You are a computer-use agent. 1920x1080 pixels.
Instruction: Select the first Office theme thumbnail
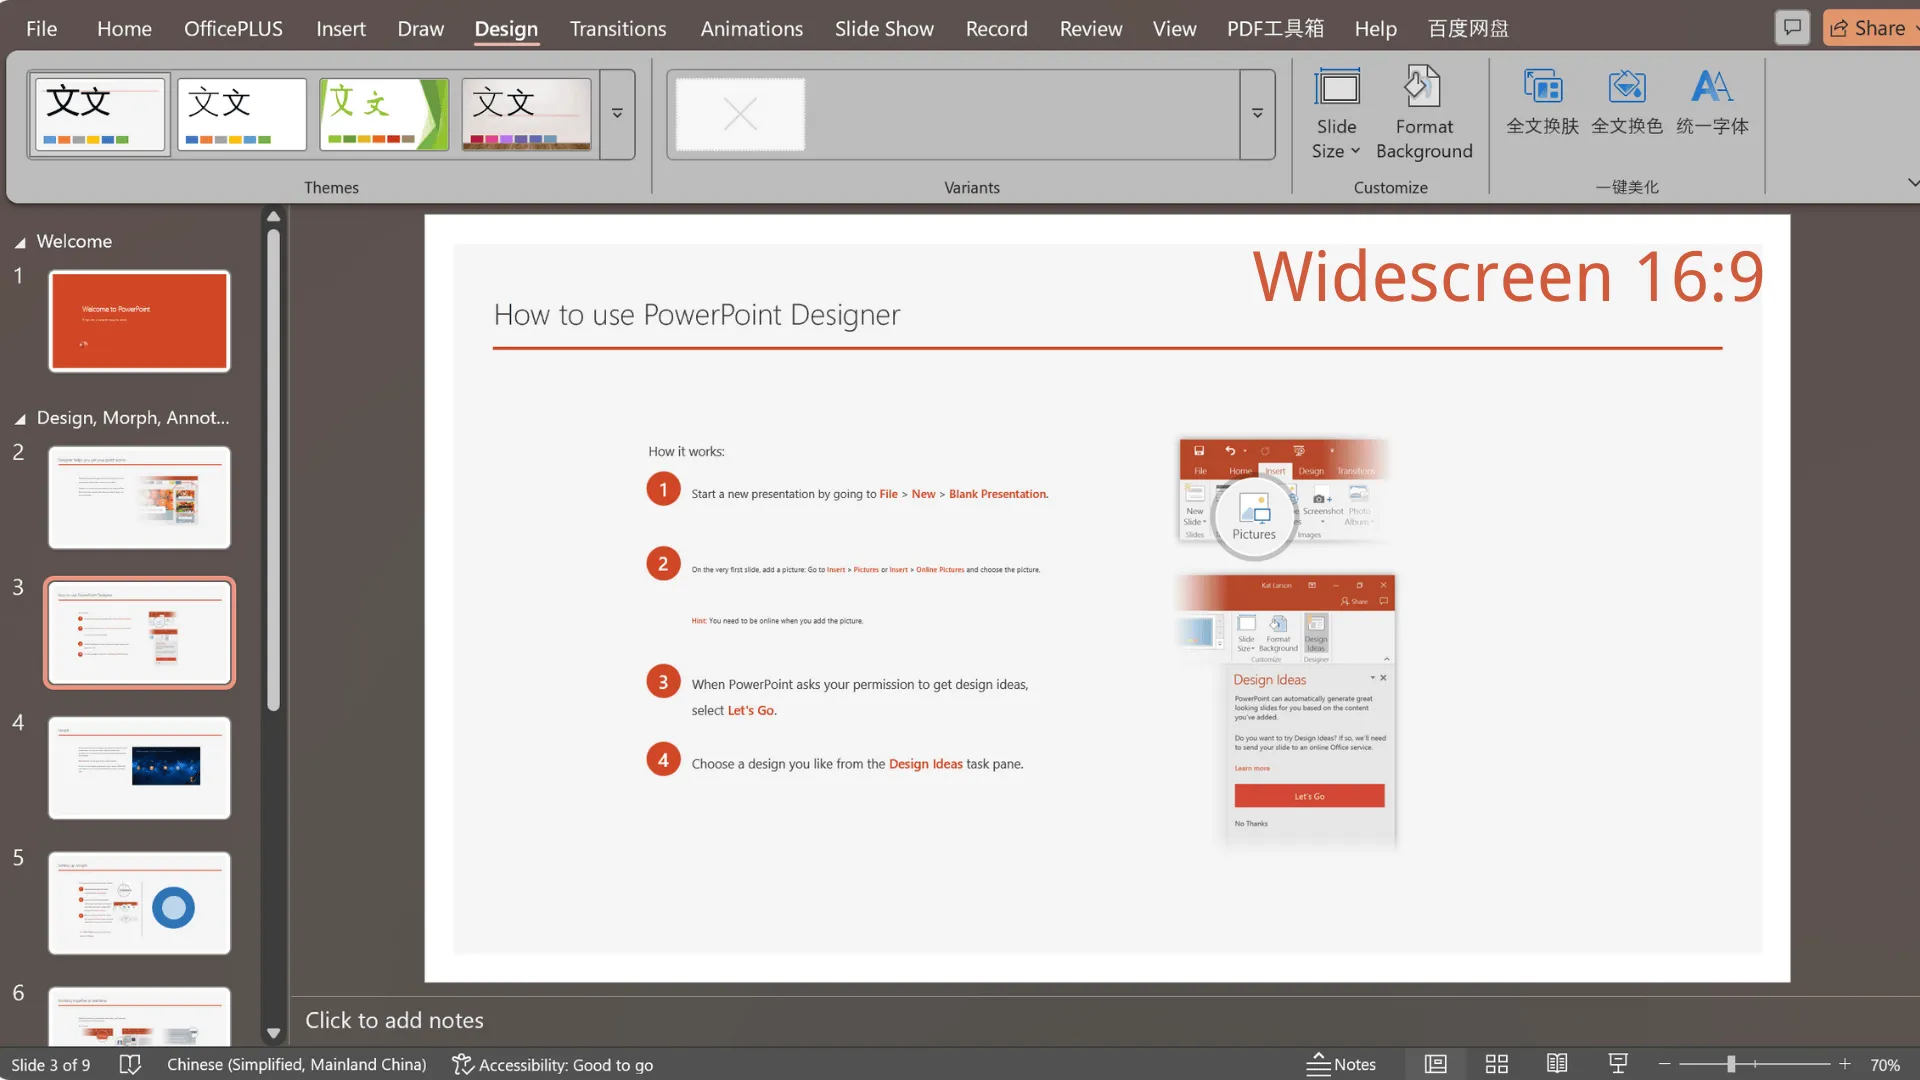(x=100, y=114)
